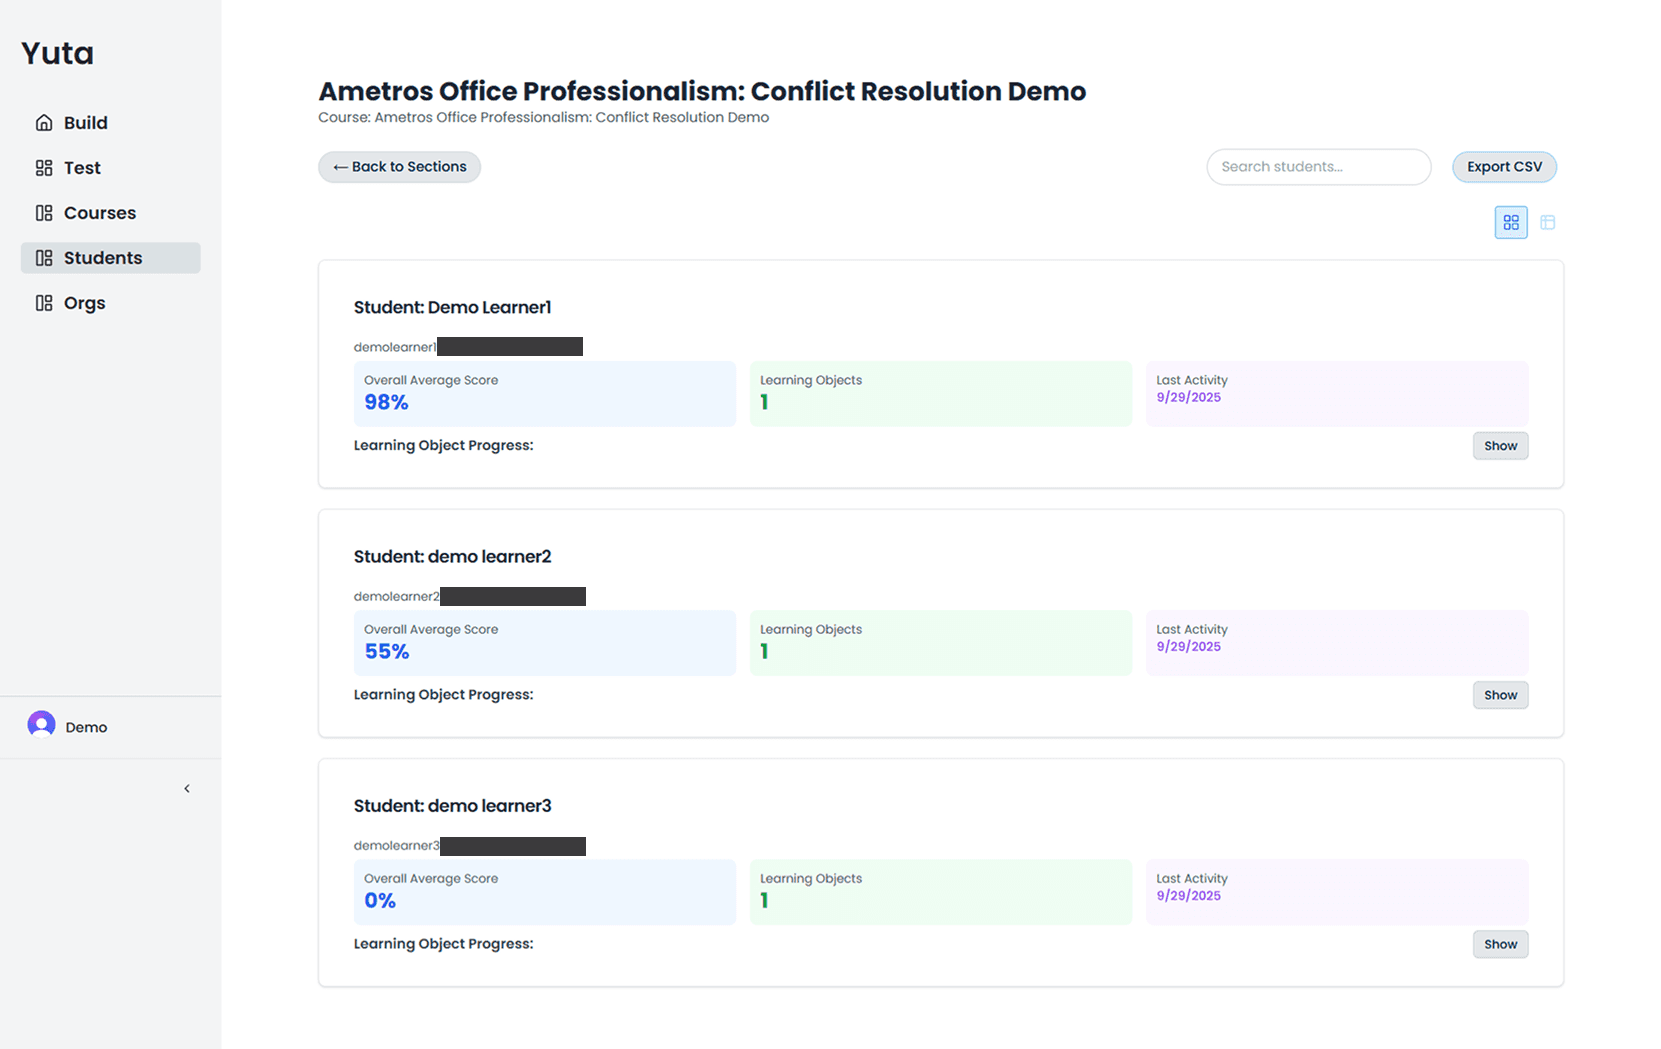Show demo learner2 learning object progress
The width and height of the screenshot is (1661, 1049).
click(1500, 695)
